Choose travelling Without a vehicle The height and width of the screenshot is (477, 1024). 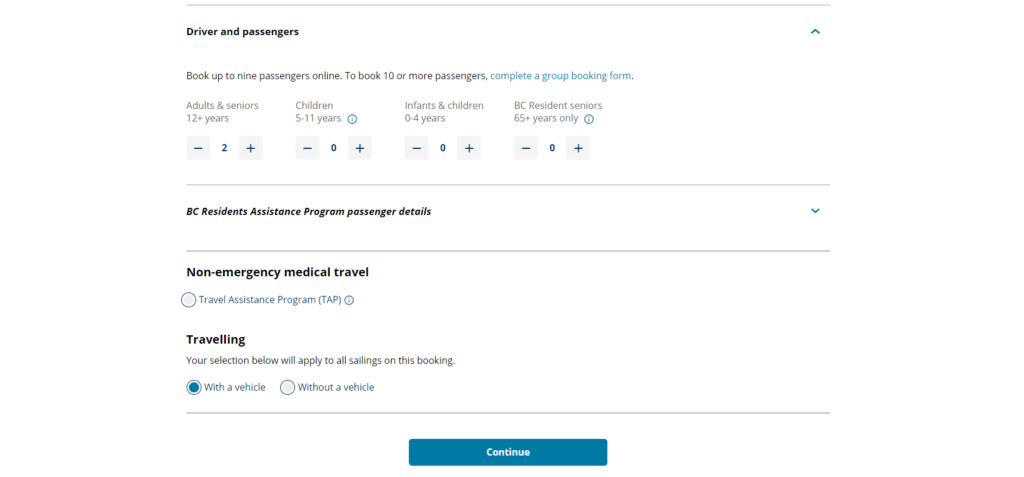tap(288, 387)
